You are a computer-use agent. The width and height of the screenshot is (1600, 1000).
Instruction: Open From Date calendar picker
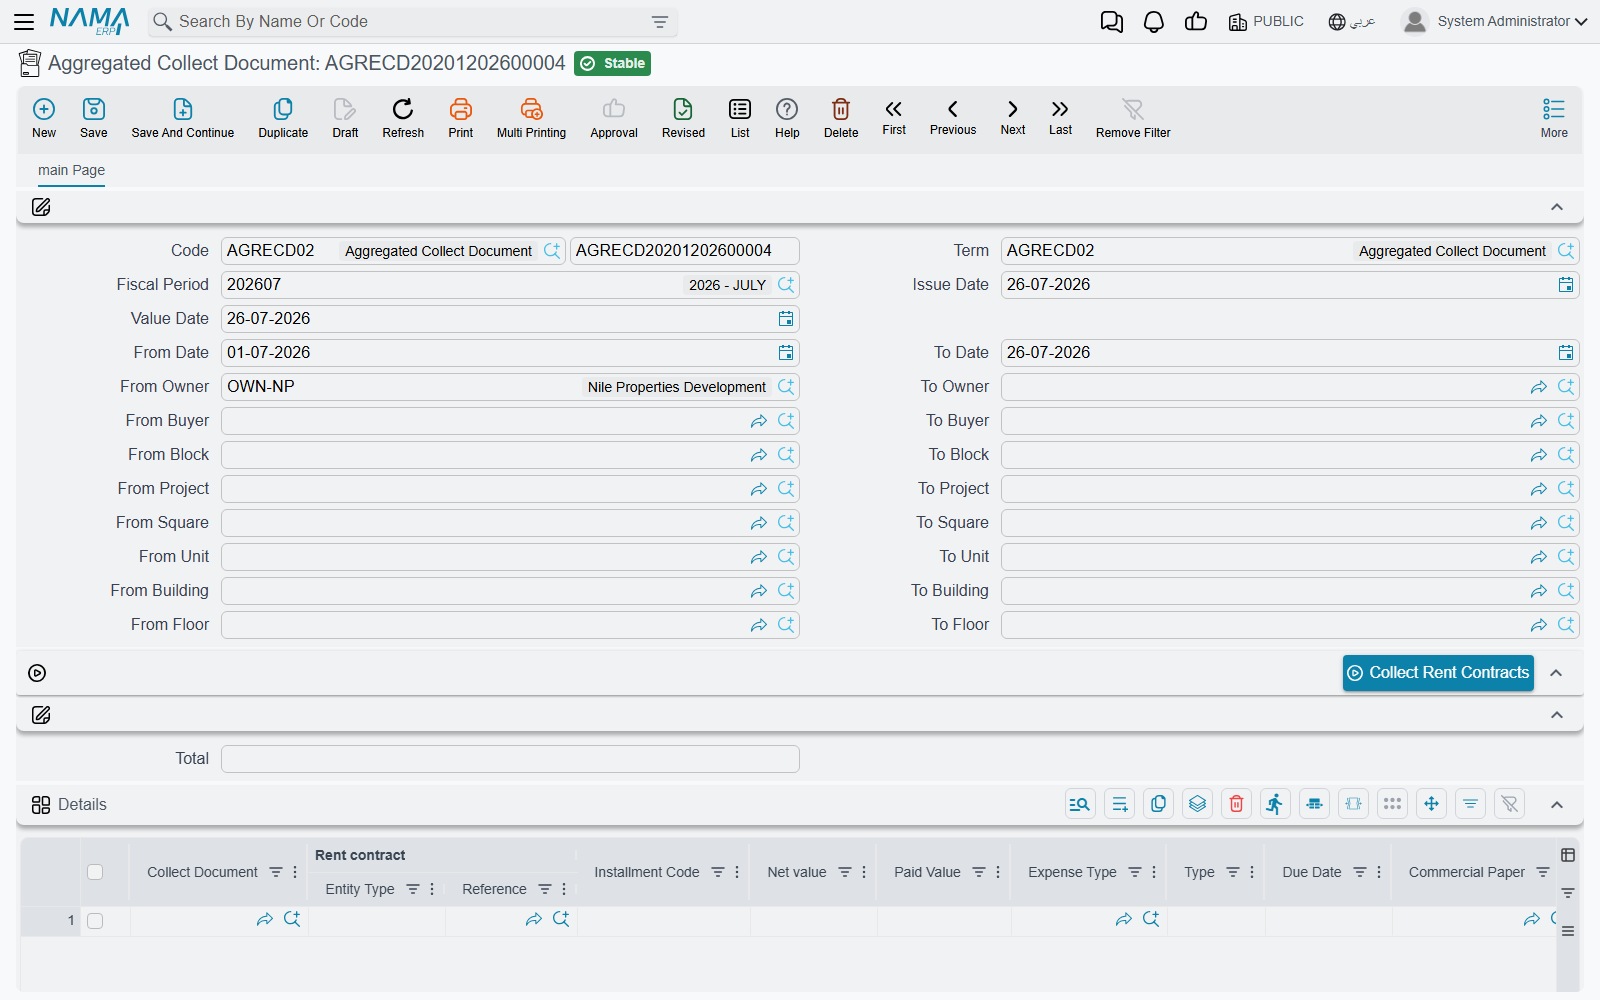[786, 353]
